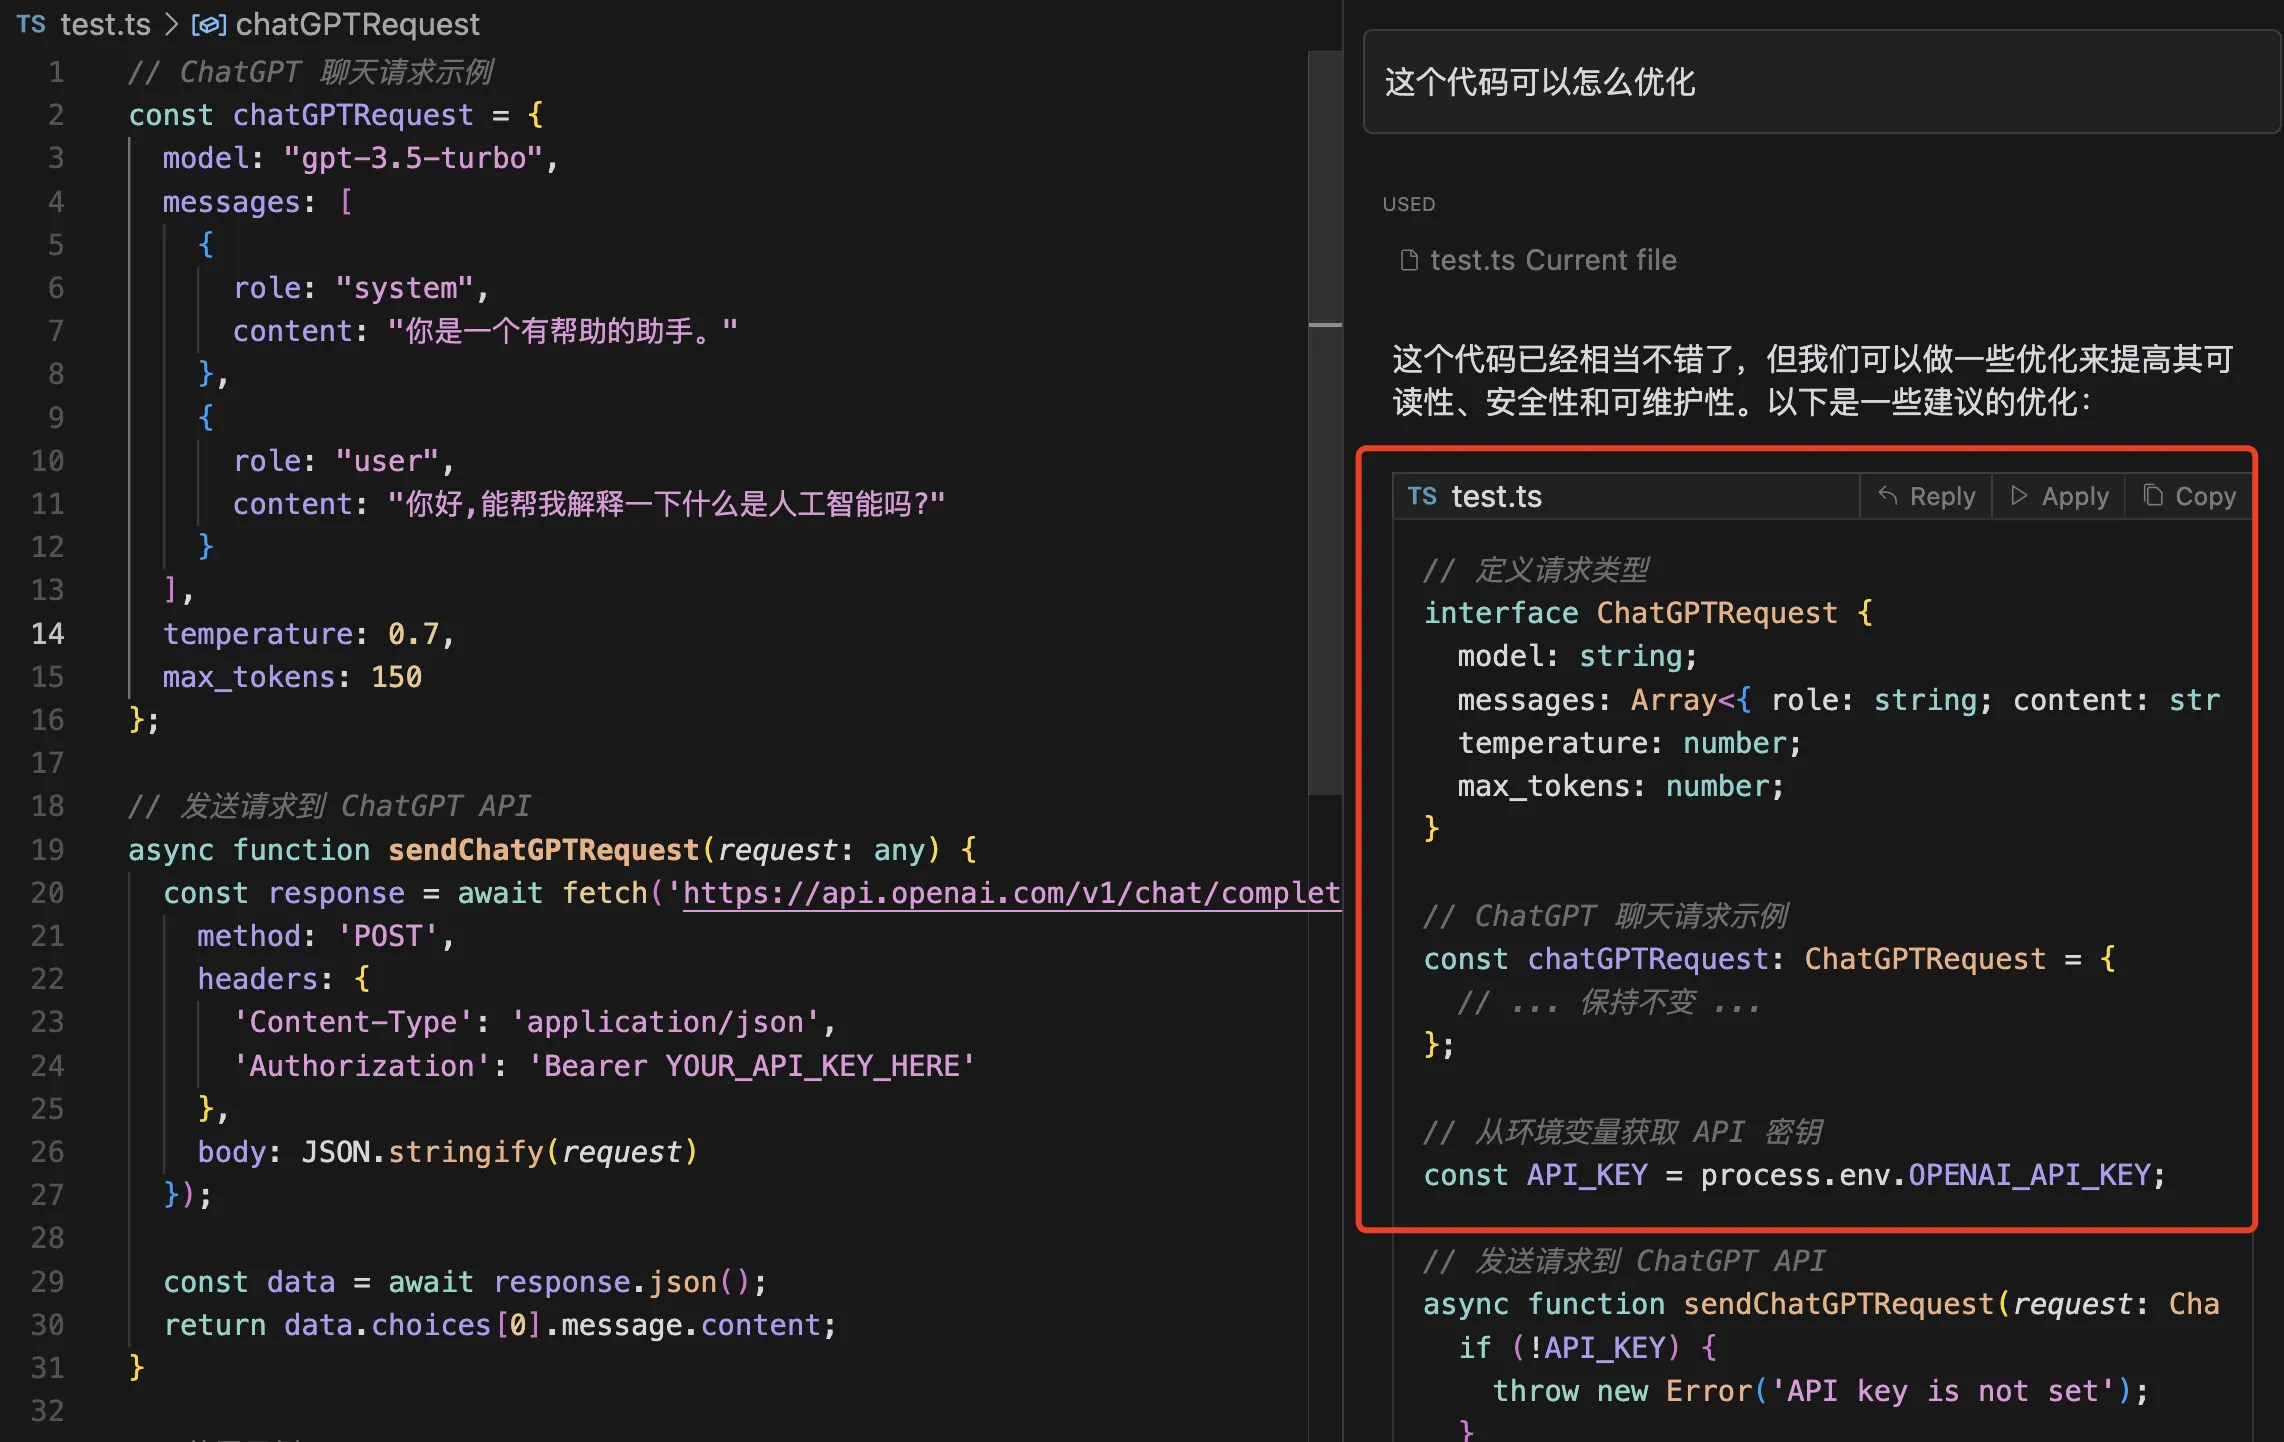Click the chat prompt box 这个代码可以怎么优化
This screenshot has height=1442, width=2284.
pos(1821,82)
